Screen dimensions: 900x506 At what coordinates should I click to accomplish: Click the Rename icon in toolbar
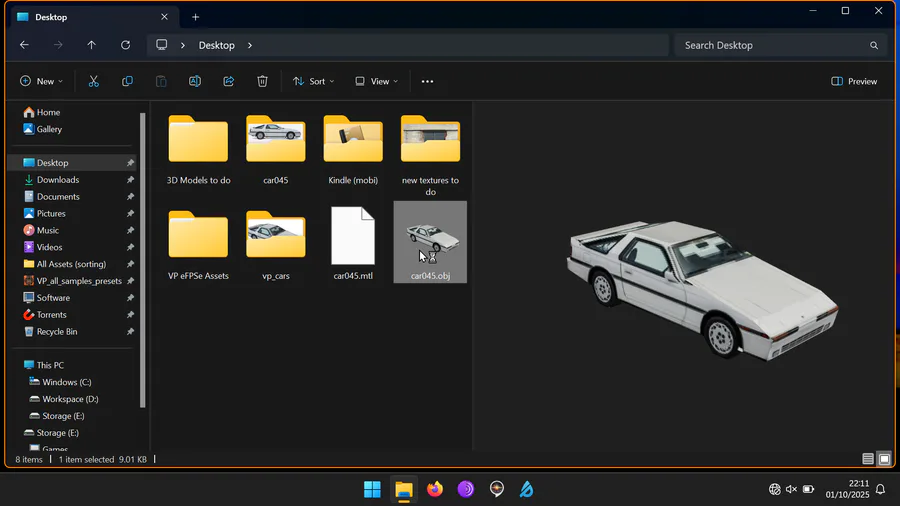pyautogui.click(x=195, y=81)
